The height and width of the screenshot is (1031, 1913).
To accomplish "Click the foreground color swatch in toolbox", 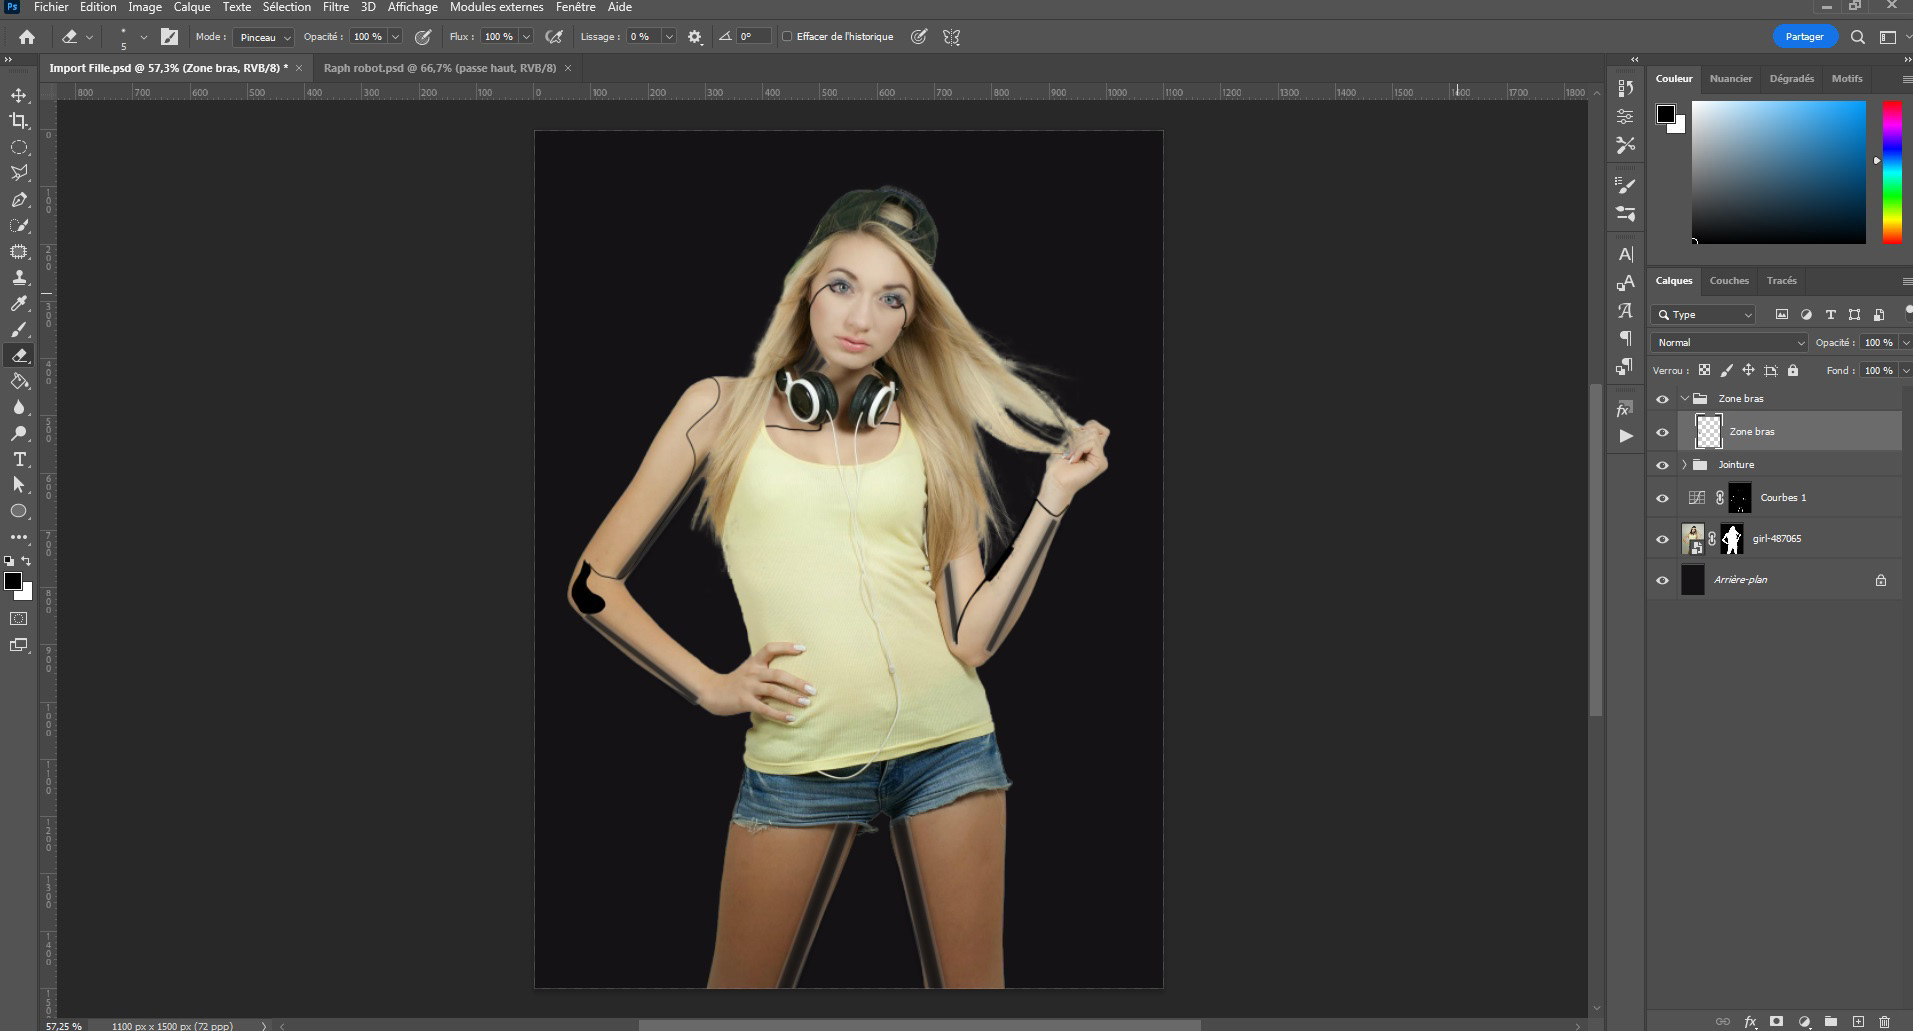I will (13, 581).
